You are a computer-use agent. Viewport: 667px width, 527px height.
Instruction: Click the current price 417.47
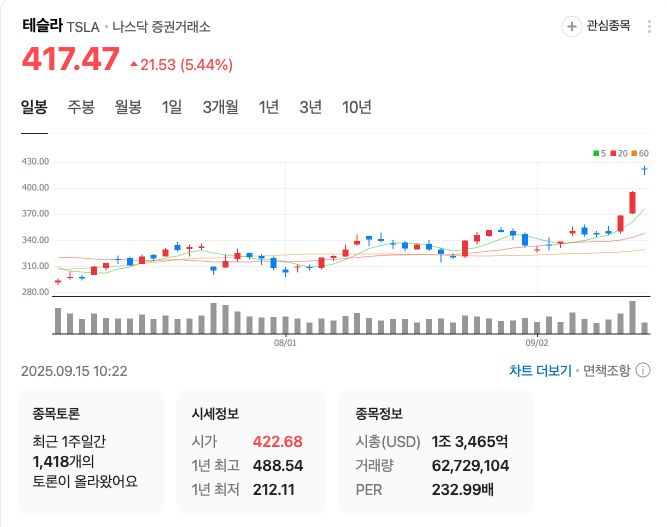[x=71, y=59]
